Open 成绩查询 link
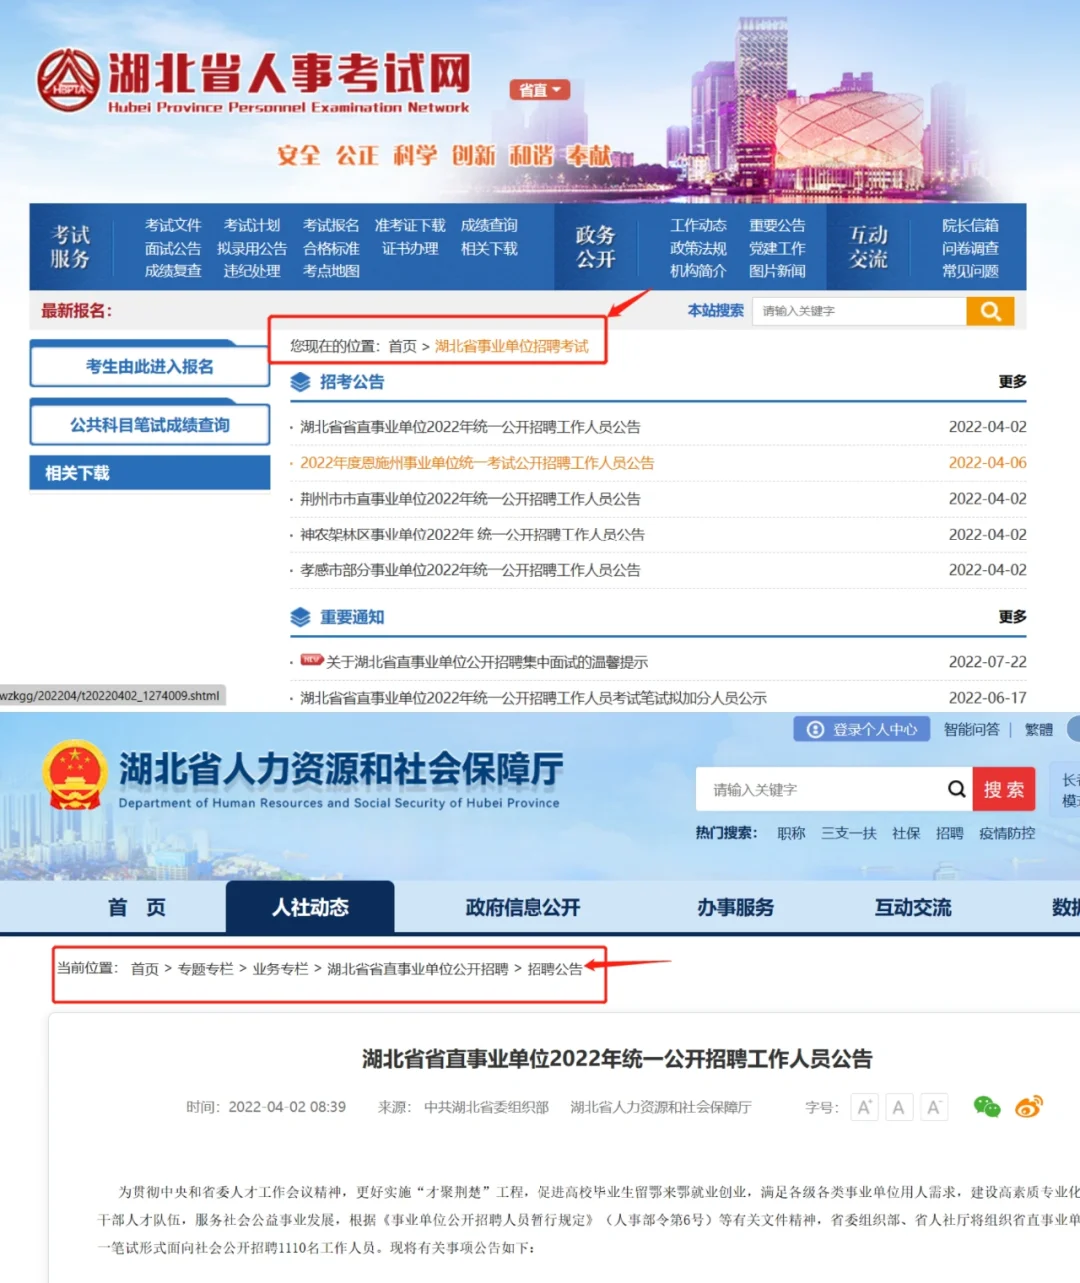Viewport: 1080px width, 1283px height. pos(489,225)
